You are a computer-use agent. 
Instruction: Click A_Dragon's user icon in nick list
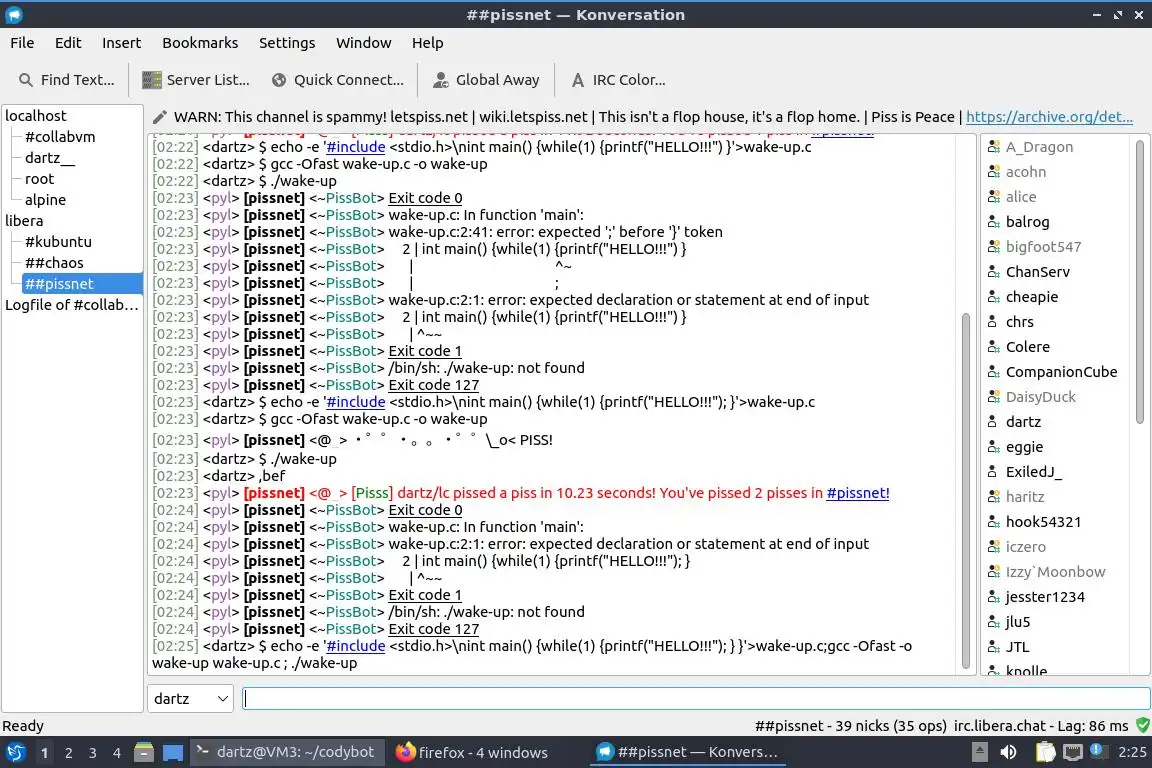993,147
